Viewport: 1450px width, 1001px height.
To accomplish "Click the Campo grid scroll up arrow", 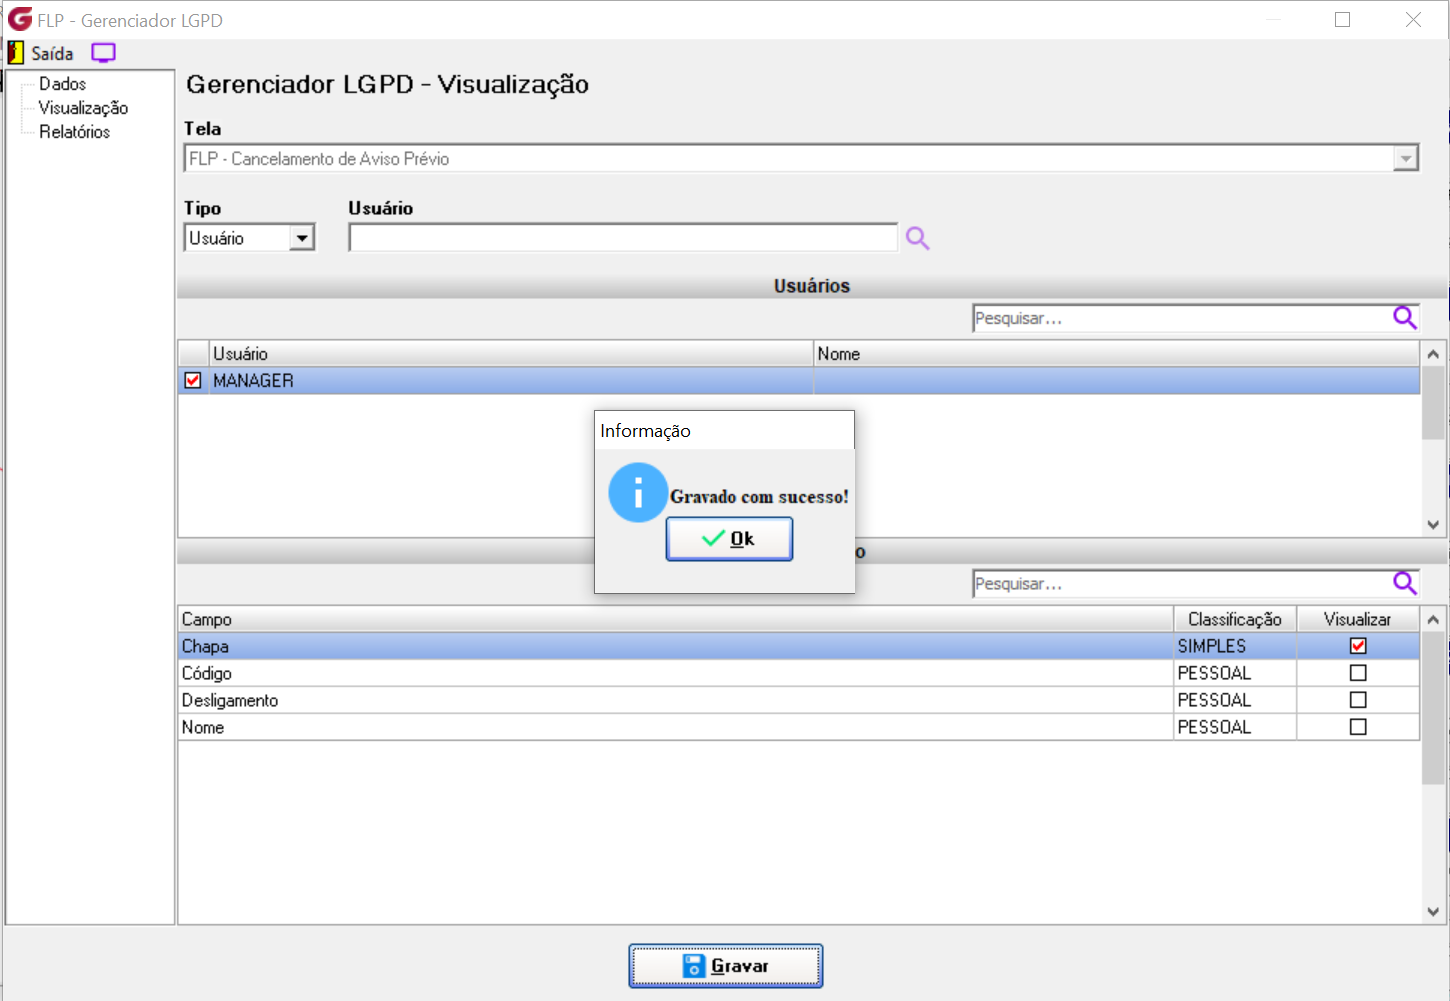I will pos(1433,620).
